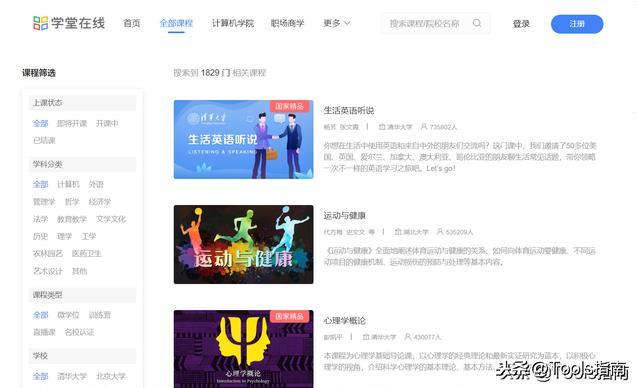Click the blue 注册 button
637x388 pixels.
(x=577, y=24)
